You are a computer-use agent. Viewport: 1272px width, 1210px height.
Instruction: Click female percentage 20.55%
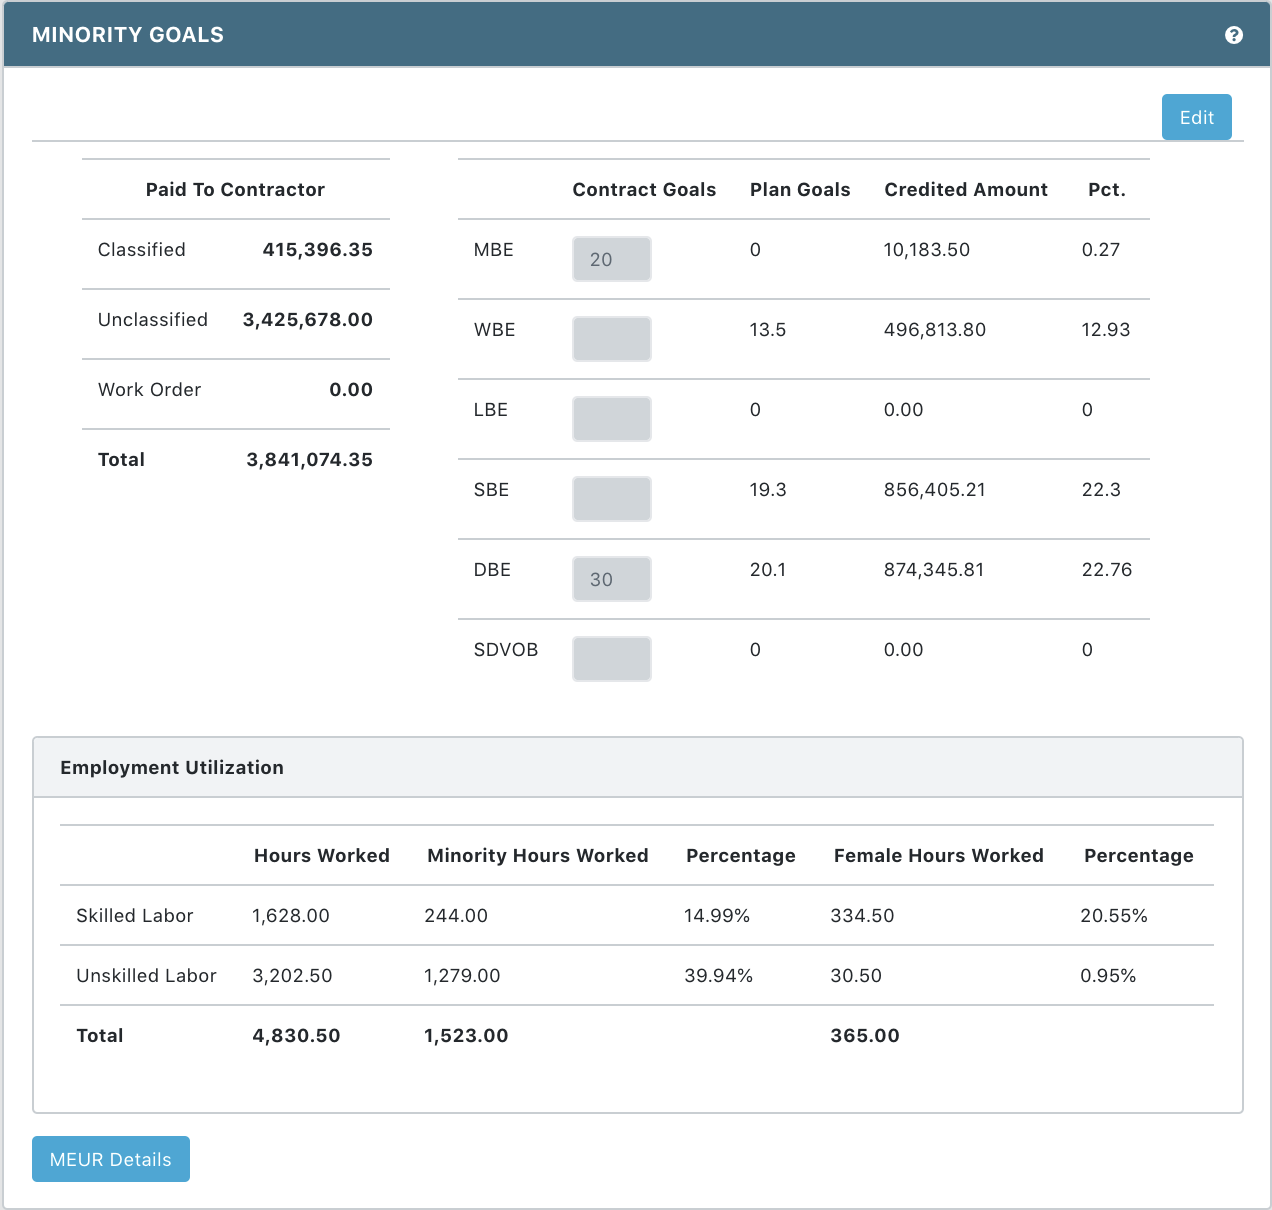pyautogui.click(x=1114, y=916)
